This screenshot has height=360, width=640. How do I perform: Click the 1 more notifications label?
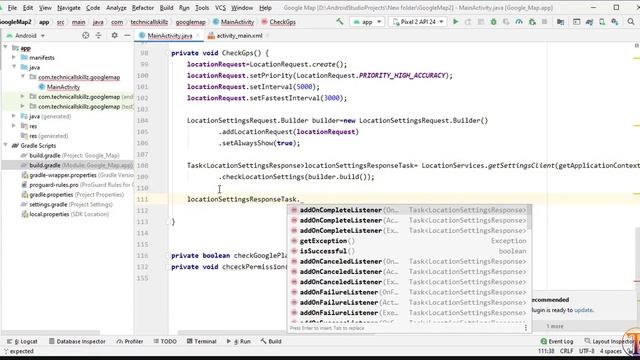555,326
